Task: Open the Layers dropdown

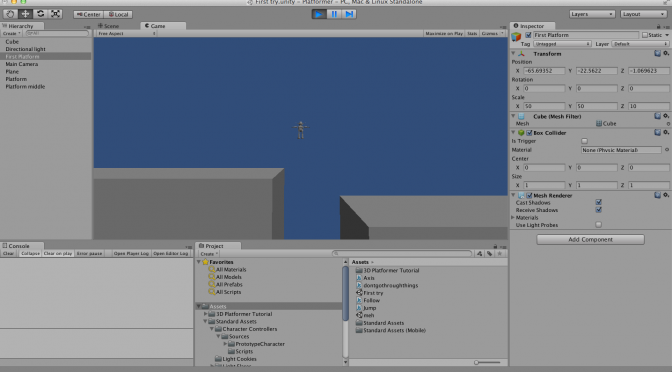Action: click(x=592, y=14)
